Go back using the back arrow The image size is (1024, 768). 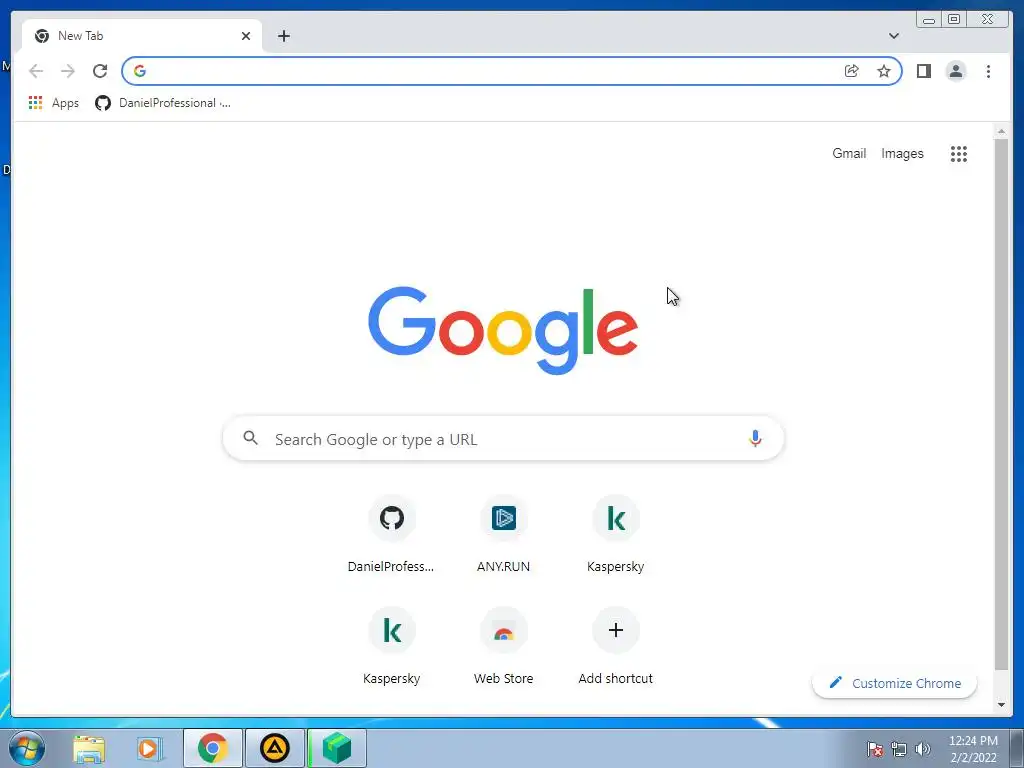pyautogui.click(x=36, y=71)
